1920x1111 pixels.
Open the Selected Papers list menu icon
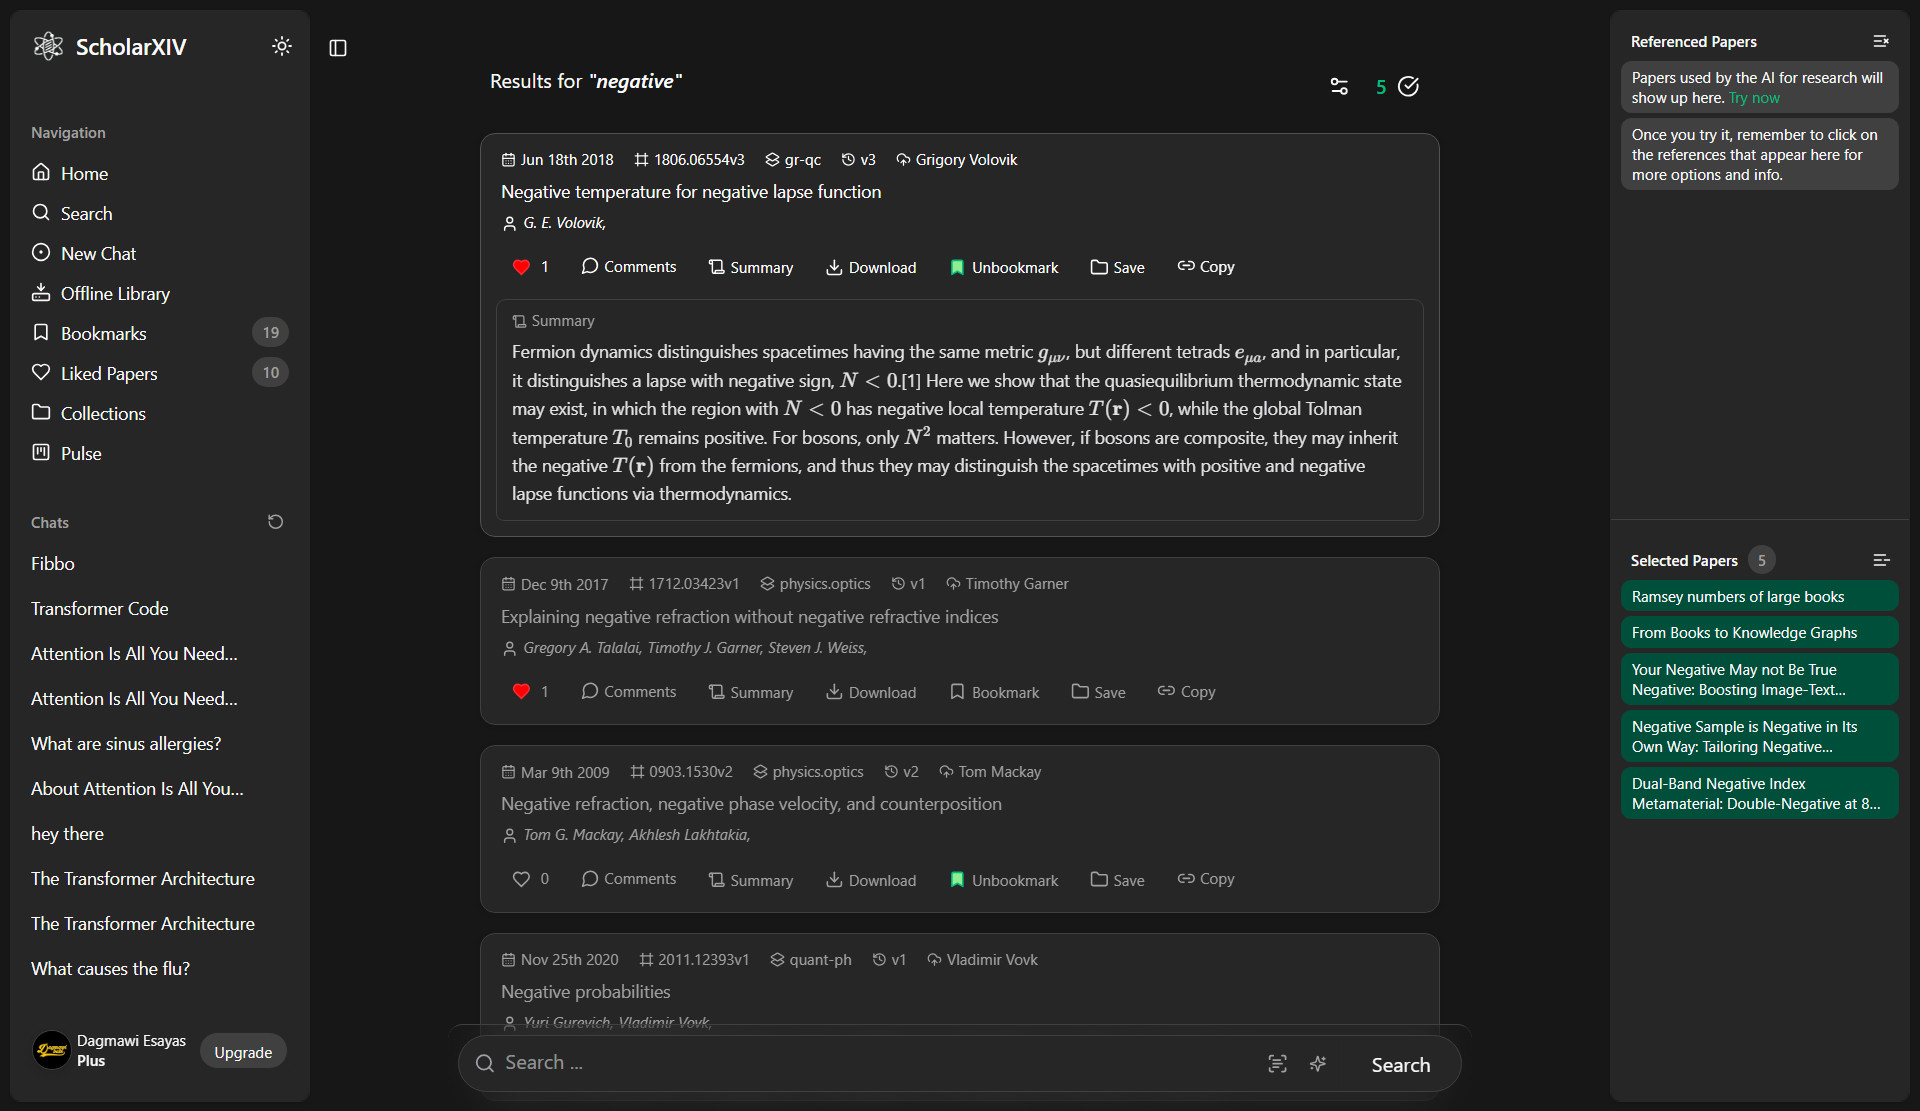click(x=1881, y=560)
